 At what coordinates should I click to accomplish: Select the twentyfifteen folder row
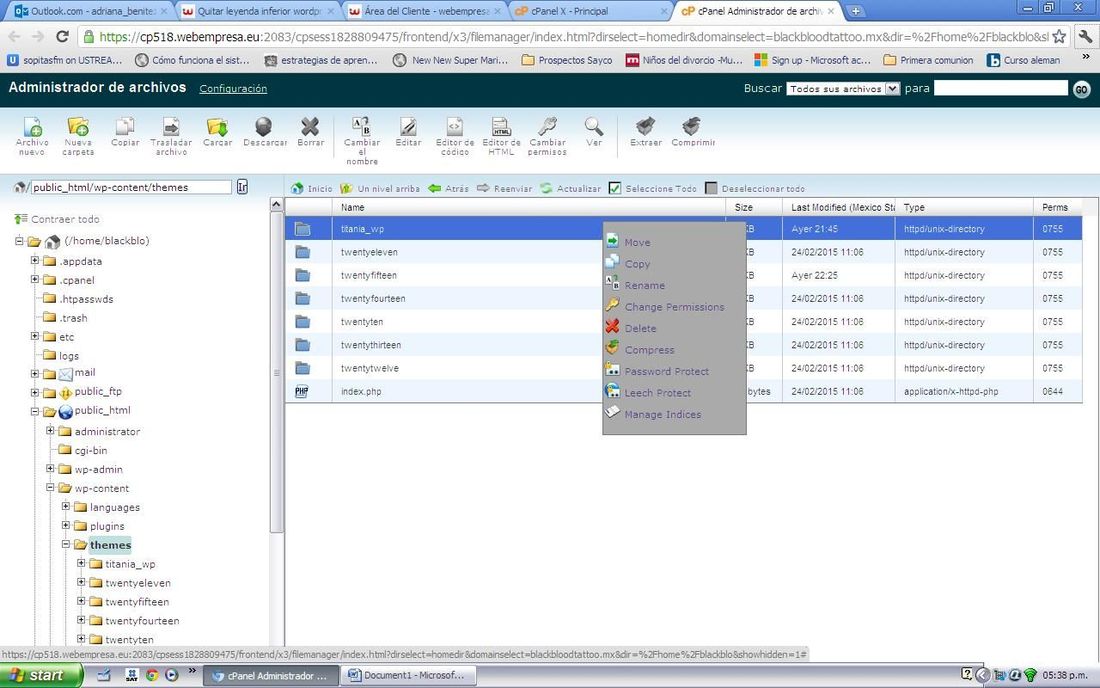pos(683,276)
